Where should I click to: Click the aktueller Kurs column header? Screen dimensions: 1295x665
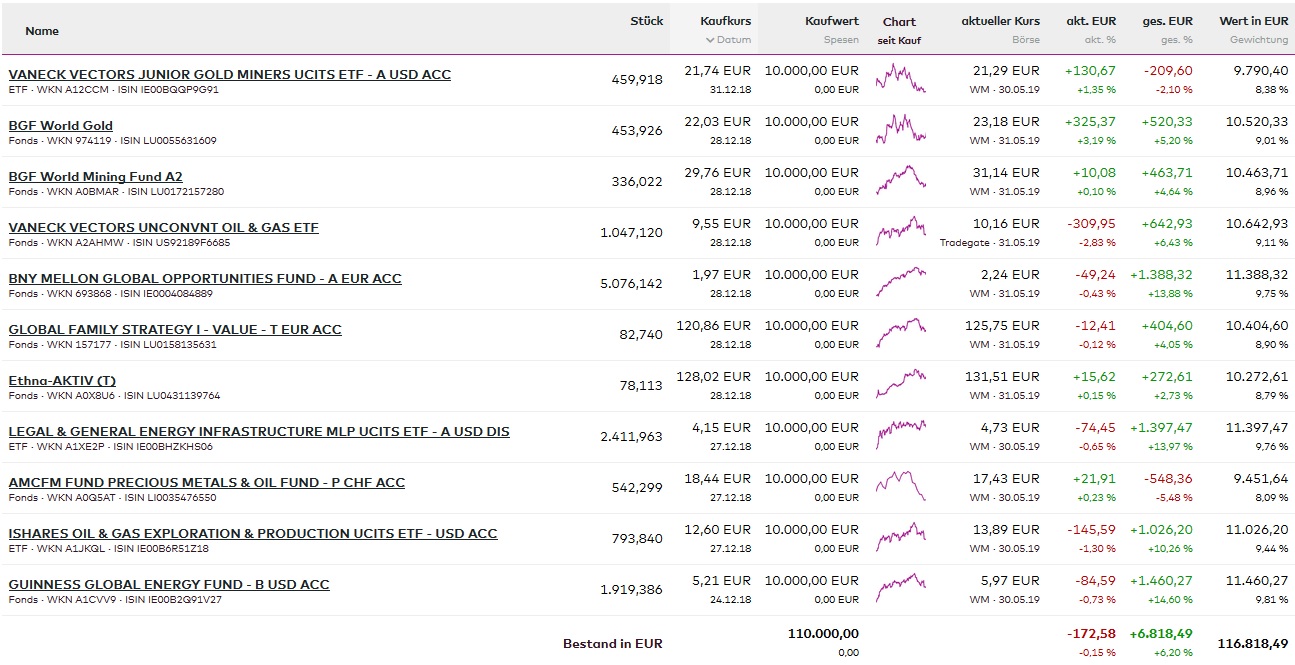click(x=1000, y=21)
